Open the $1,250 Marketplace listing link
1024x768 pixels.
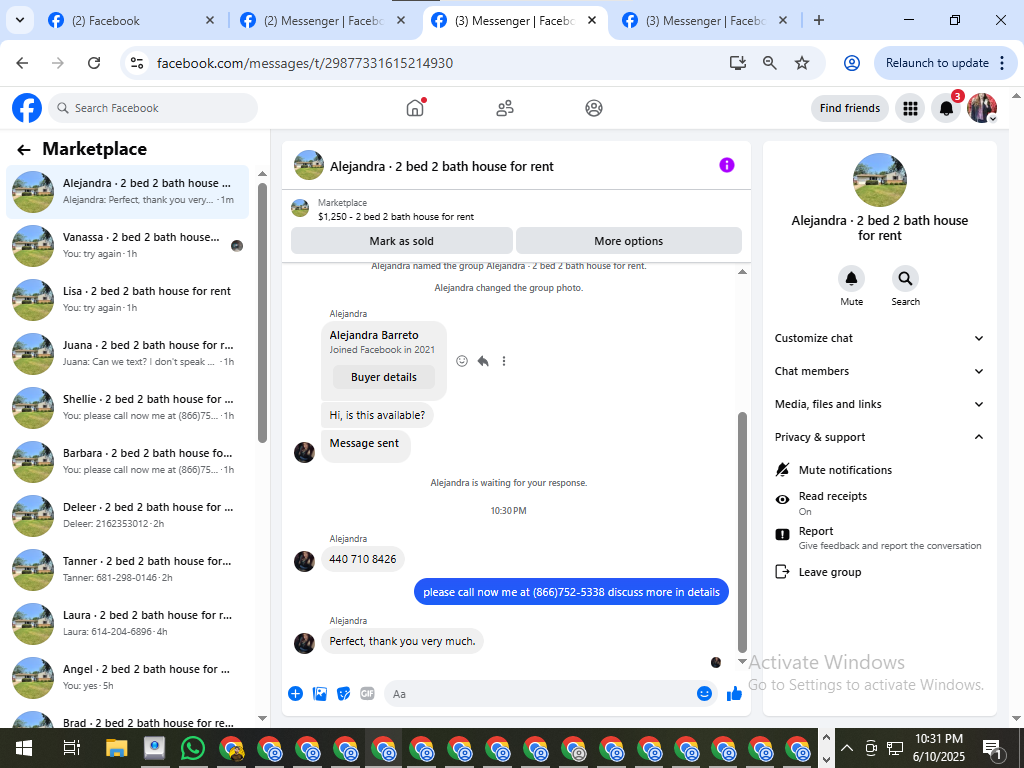click(x=396, y=217)
